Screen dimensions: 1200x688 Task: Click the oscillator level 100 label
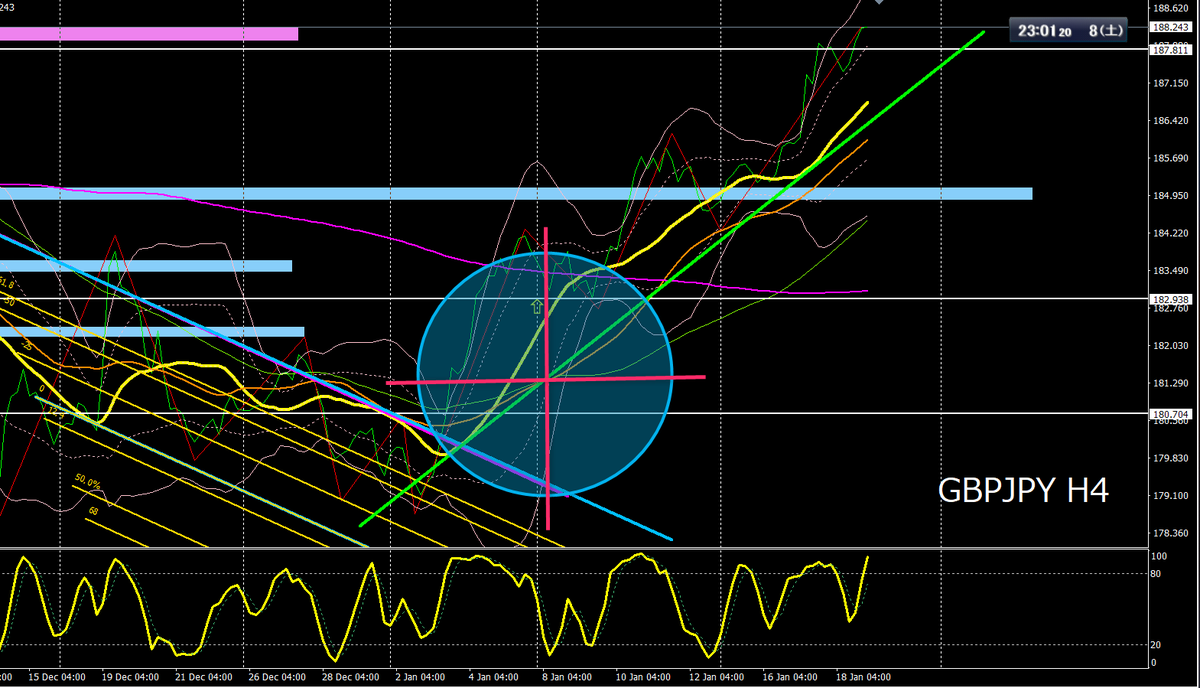(1161, 555)
